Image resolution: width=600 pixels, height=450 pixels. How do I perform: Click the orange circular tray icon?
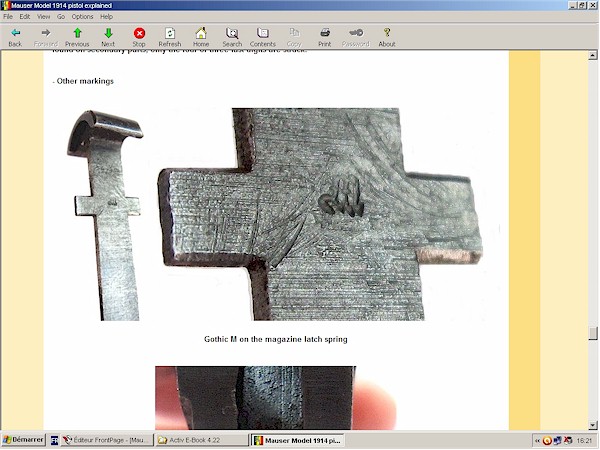(547, 441)
